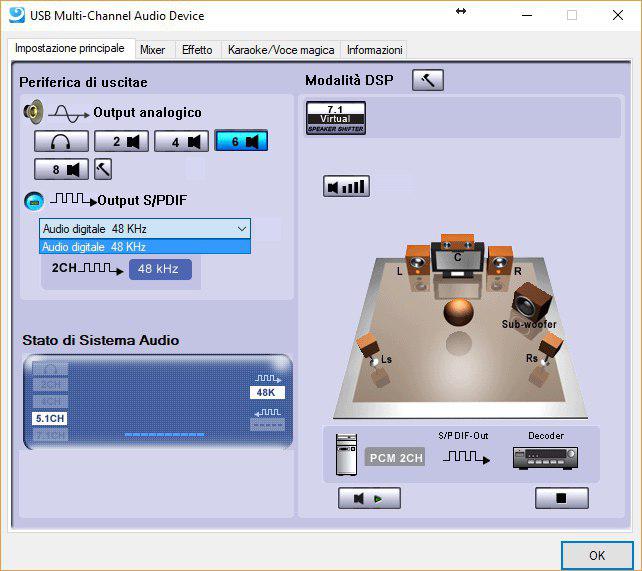Click the computer tower icon
This screenshot has width=642, height=571.
[346, 454]
